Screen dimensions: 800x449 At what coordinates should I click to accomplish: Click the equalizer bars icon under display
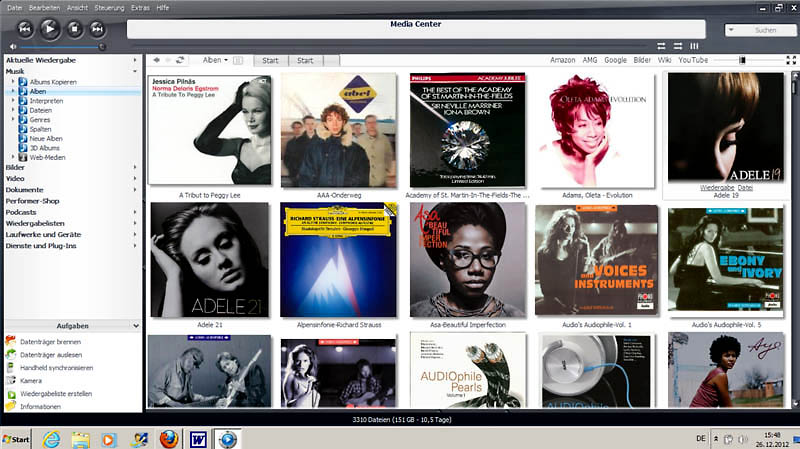[x=695, y=46]
